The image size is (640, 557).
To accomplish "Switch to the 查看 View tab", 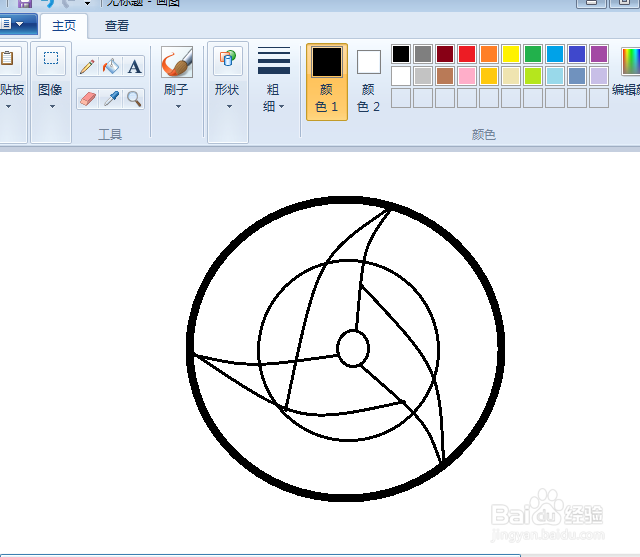I will coord(117,26).
